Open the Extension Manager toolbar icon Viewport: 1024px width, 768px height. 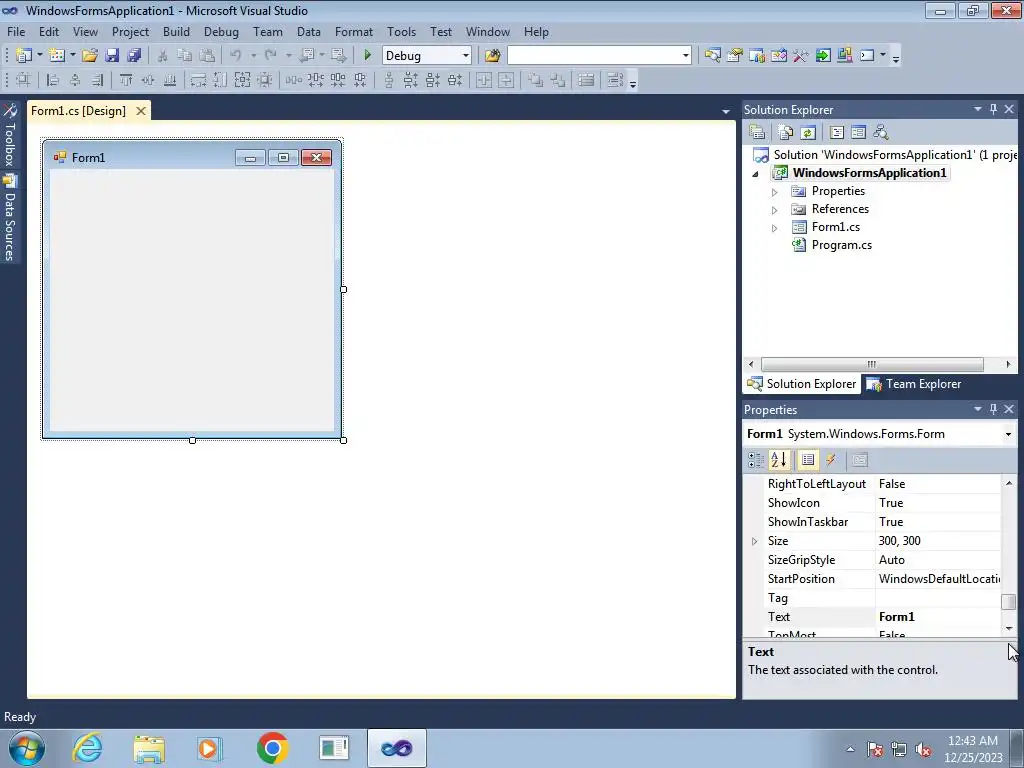pos(844,56)
